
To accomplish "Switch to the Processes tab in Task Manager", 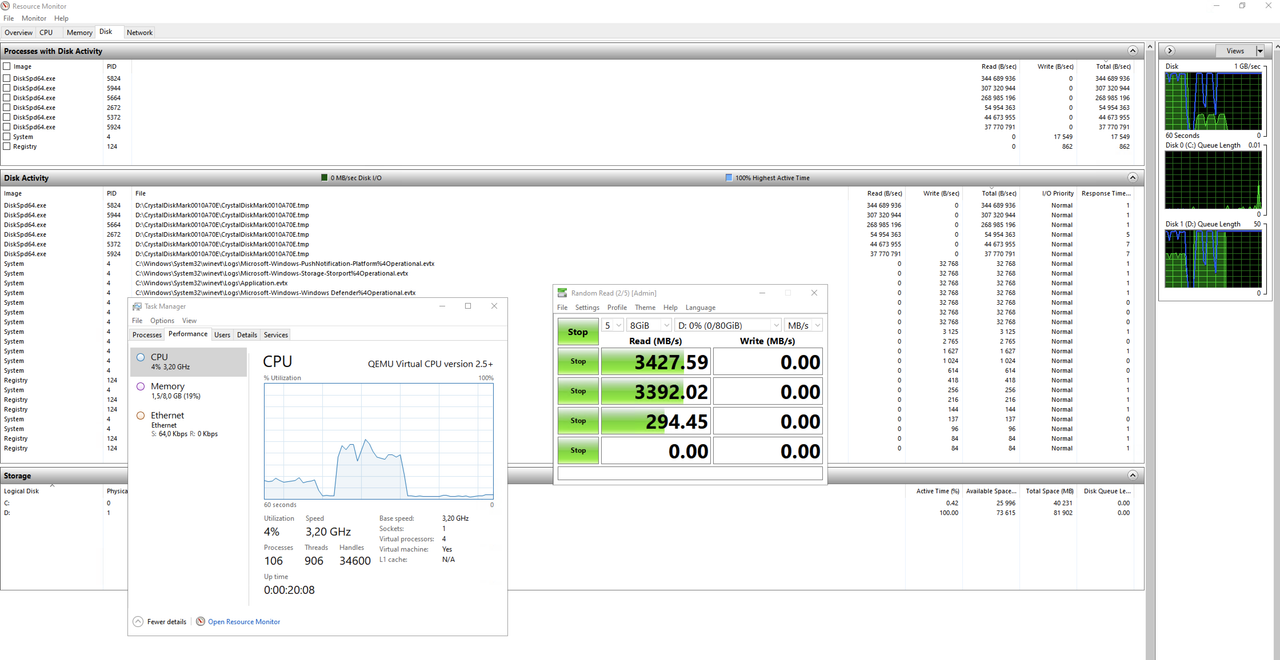I will (147, 335).
